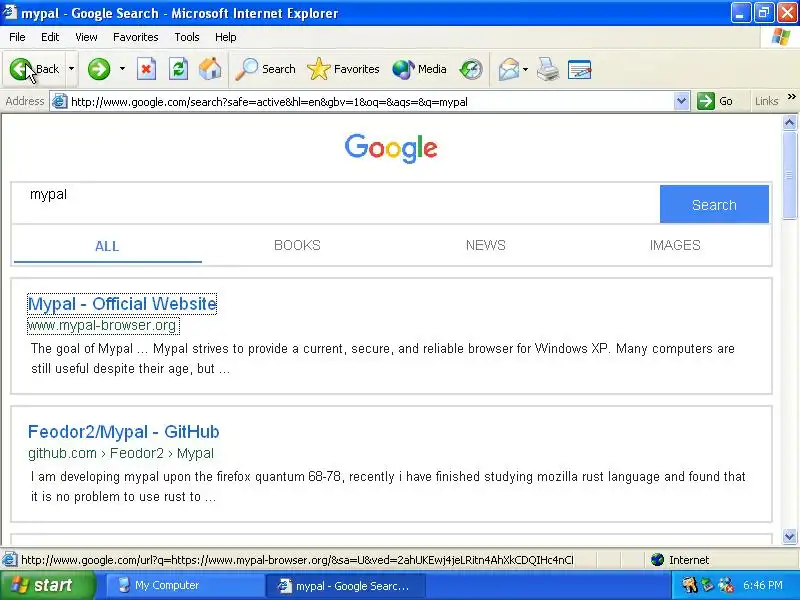Open the Favorites pane star icon
This screenshot has height=600, width=800.
343,69
